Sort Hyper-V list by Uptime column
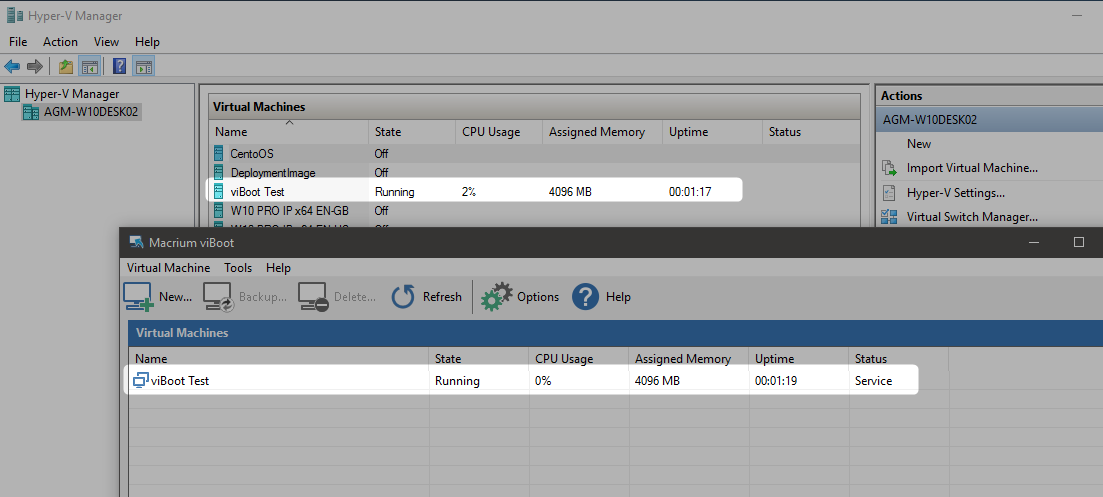 click(x=712, y=131)
